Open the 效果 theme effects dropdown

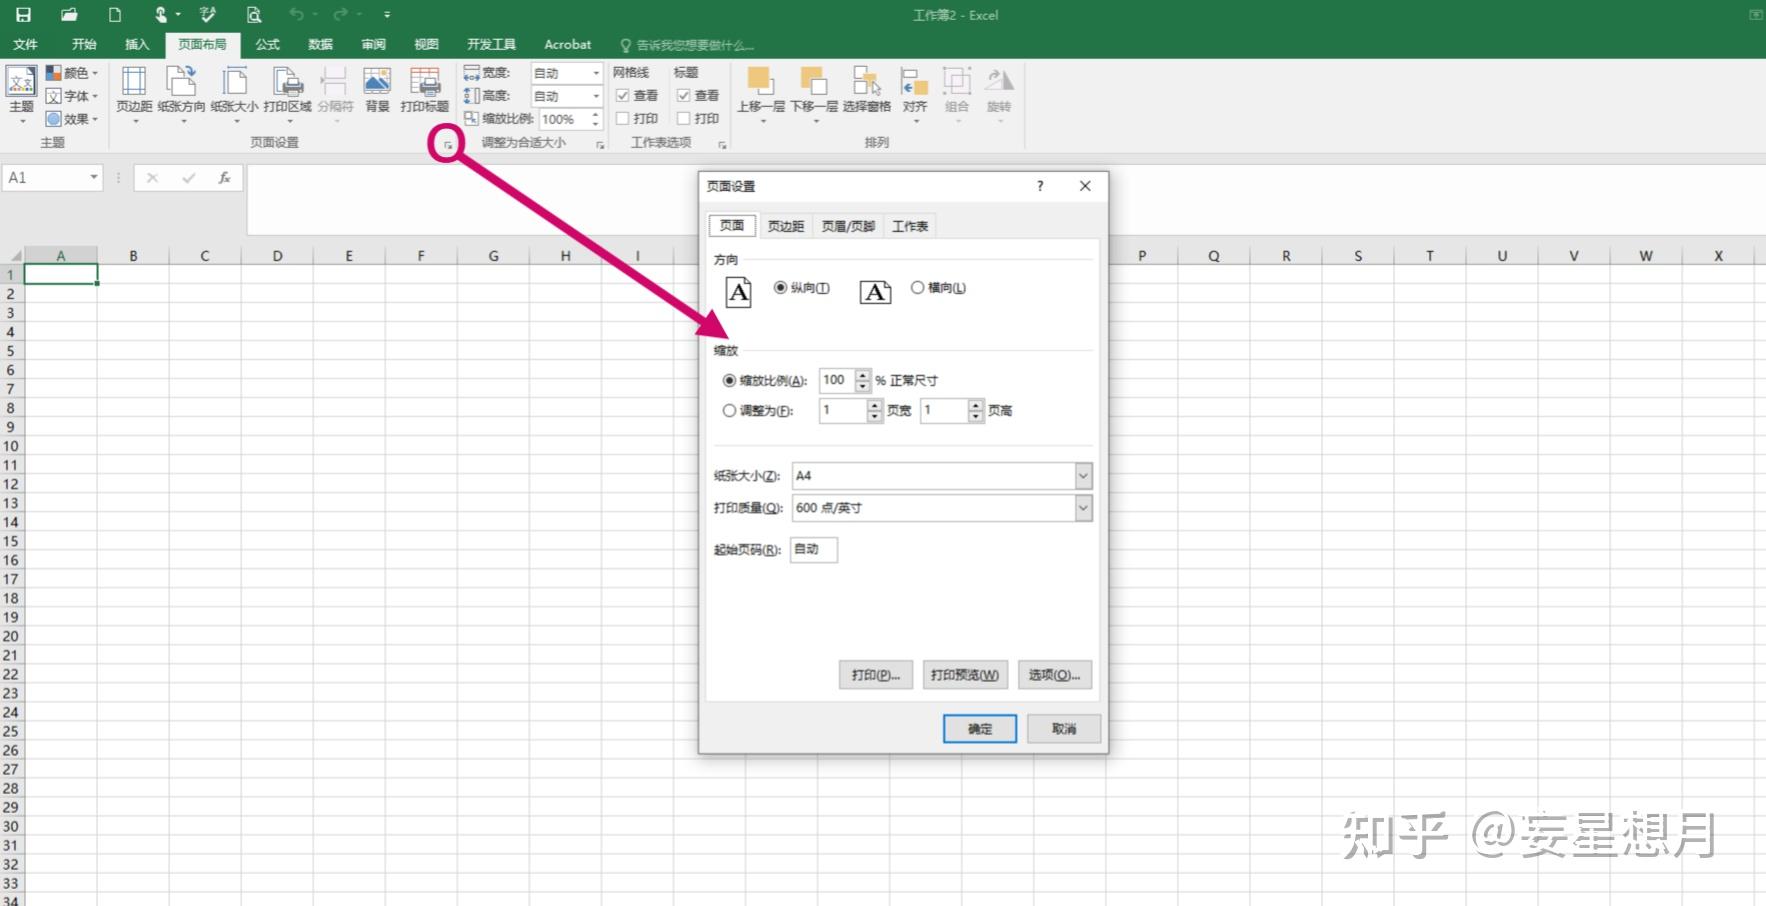tap(72, 119)
